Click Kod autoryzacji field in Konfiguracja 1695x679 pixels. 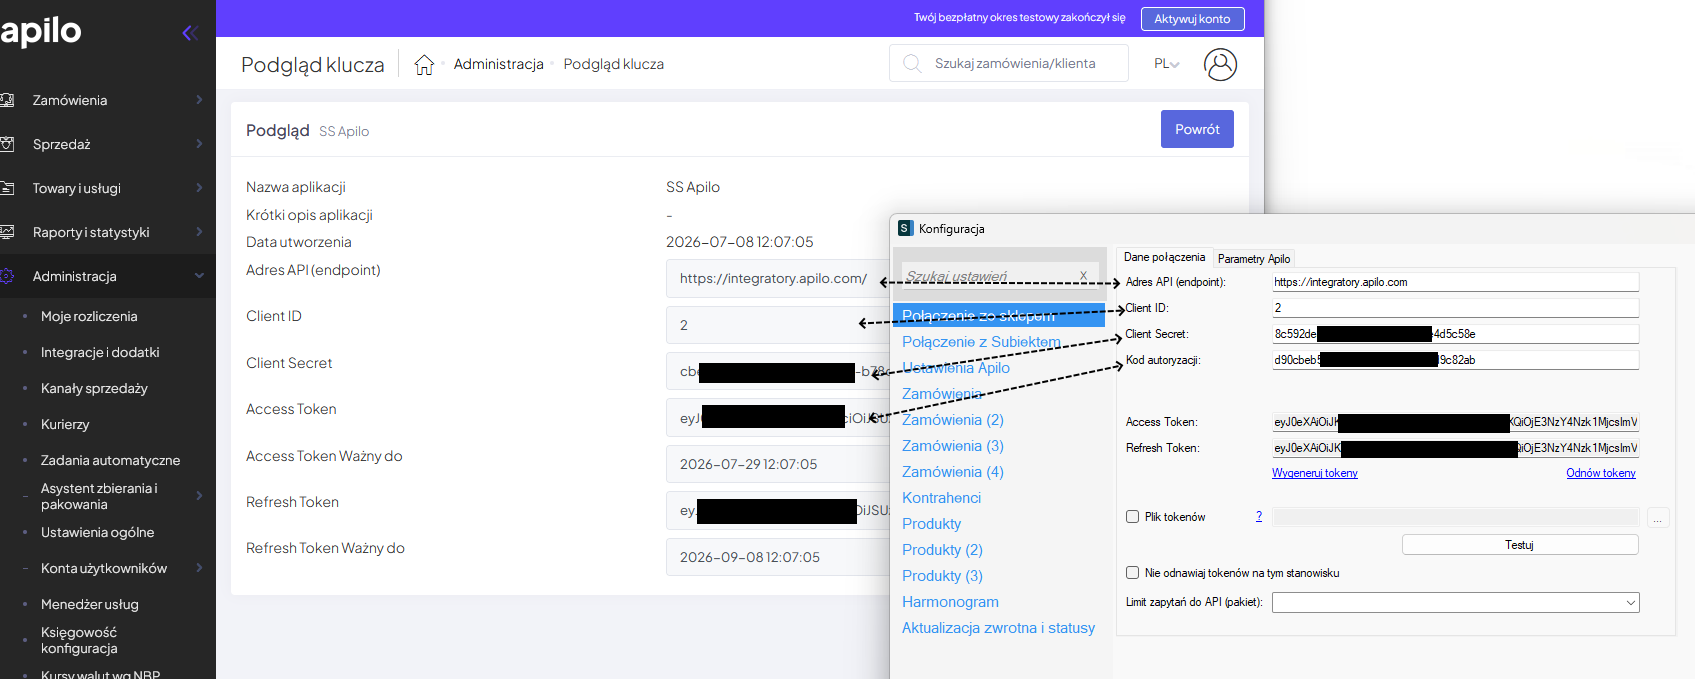(x=1455, y=360)
